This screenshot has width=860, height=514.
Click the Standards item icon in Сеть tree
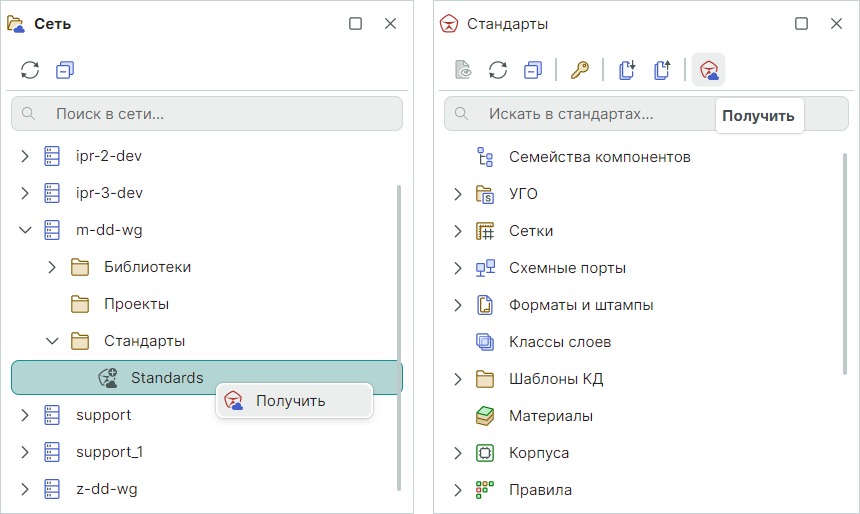108,378
